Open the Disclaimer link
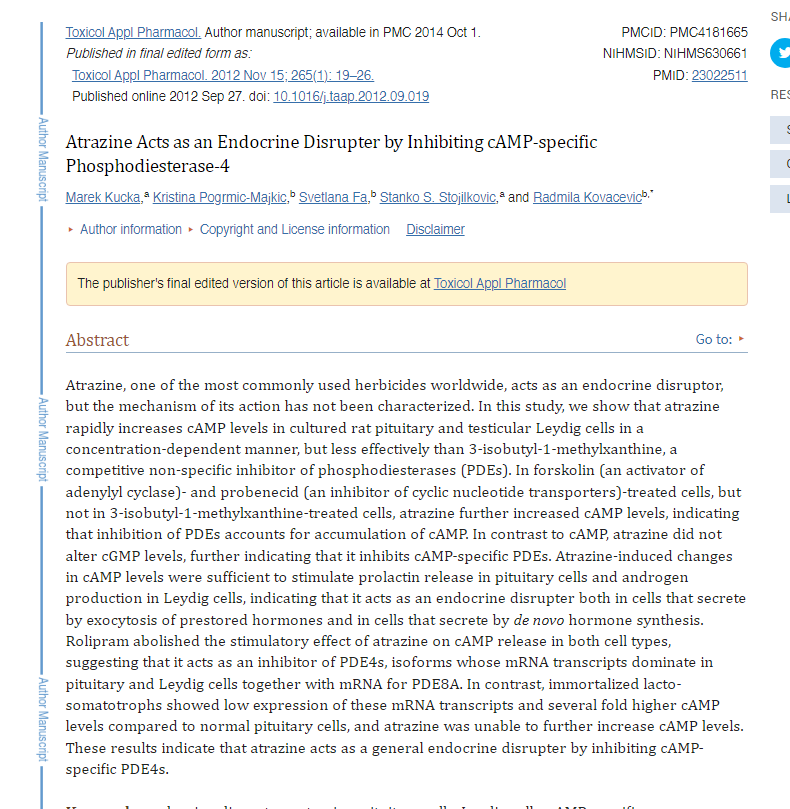This screenshot has width=790, height=809. click(435, 229)
